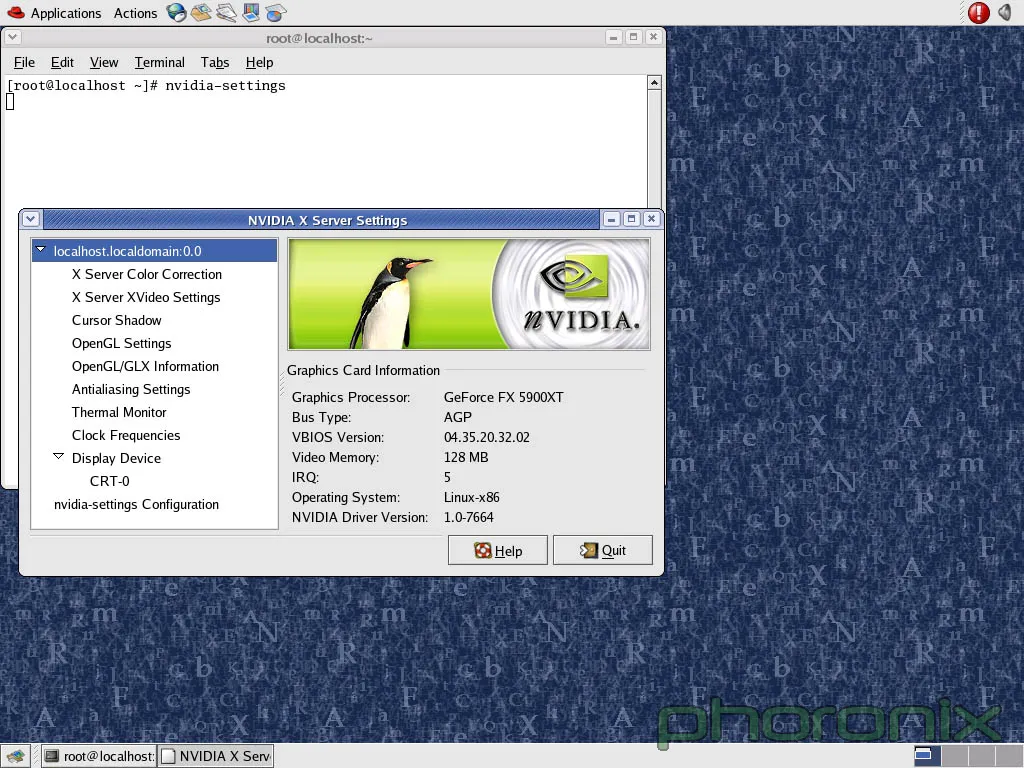Launch the email client from the top panel

click(201, 12)
